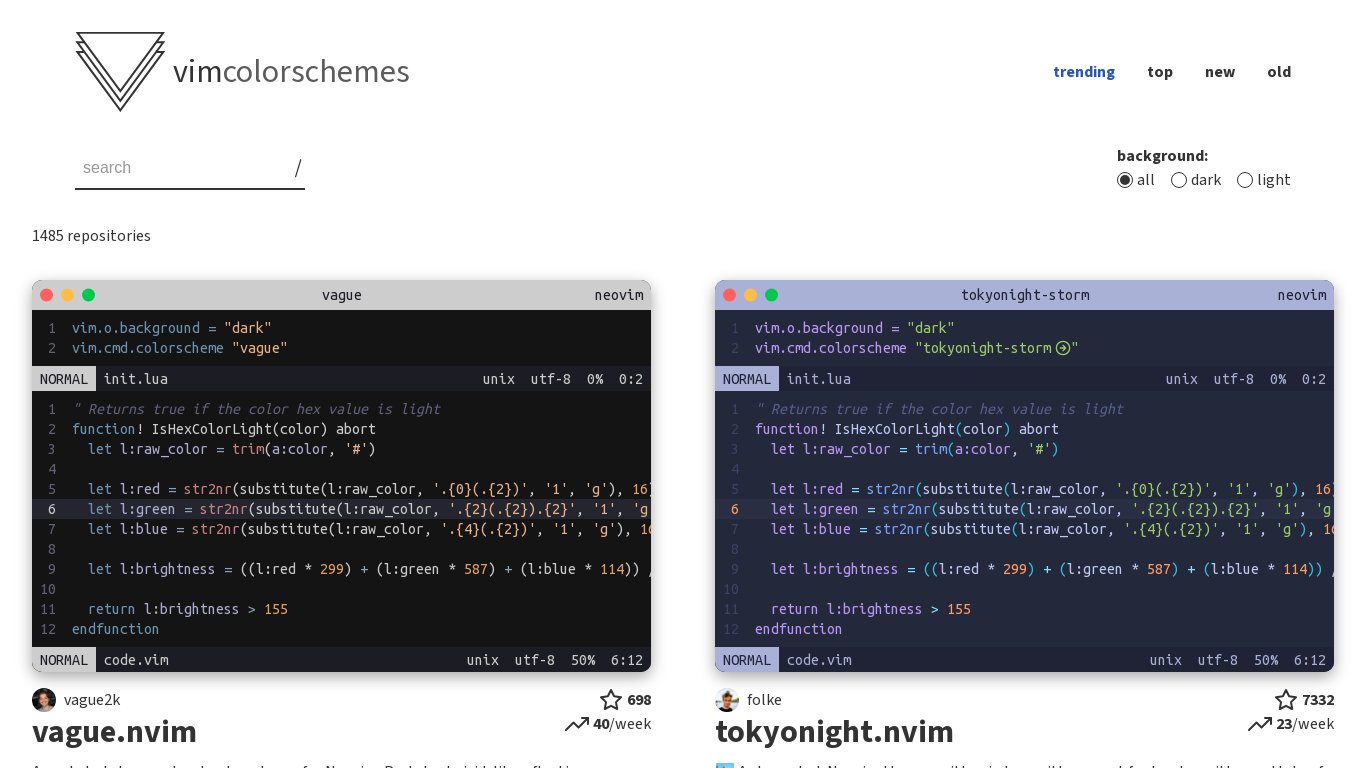Screen dimensions: 1366x768
Task: Click the vague2k author name
Action: [x=92, y=700]
